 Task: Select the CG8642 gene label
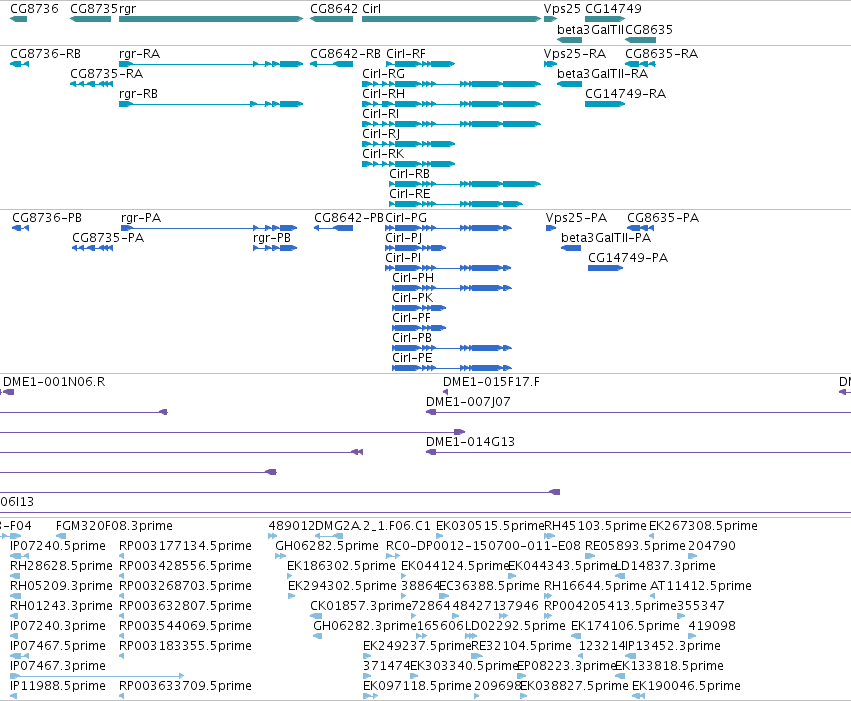[x=334, y=9]
